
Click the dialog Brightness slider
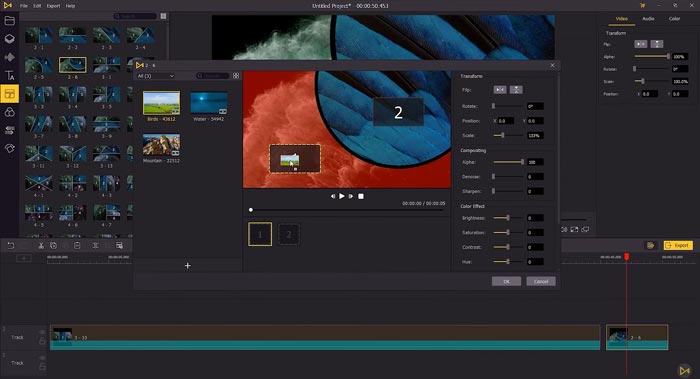[x=508, y=218]
